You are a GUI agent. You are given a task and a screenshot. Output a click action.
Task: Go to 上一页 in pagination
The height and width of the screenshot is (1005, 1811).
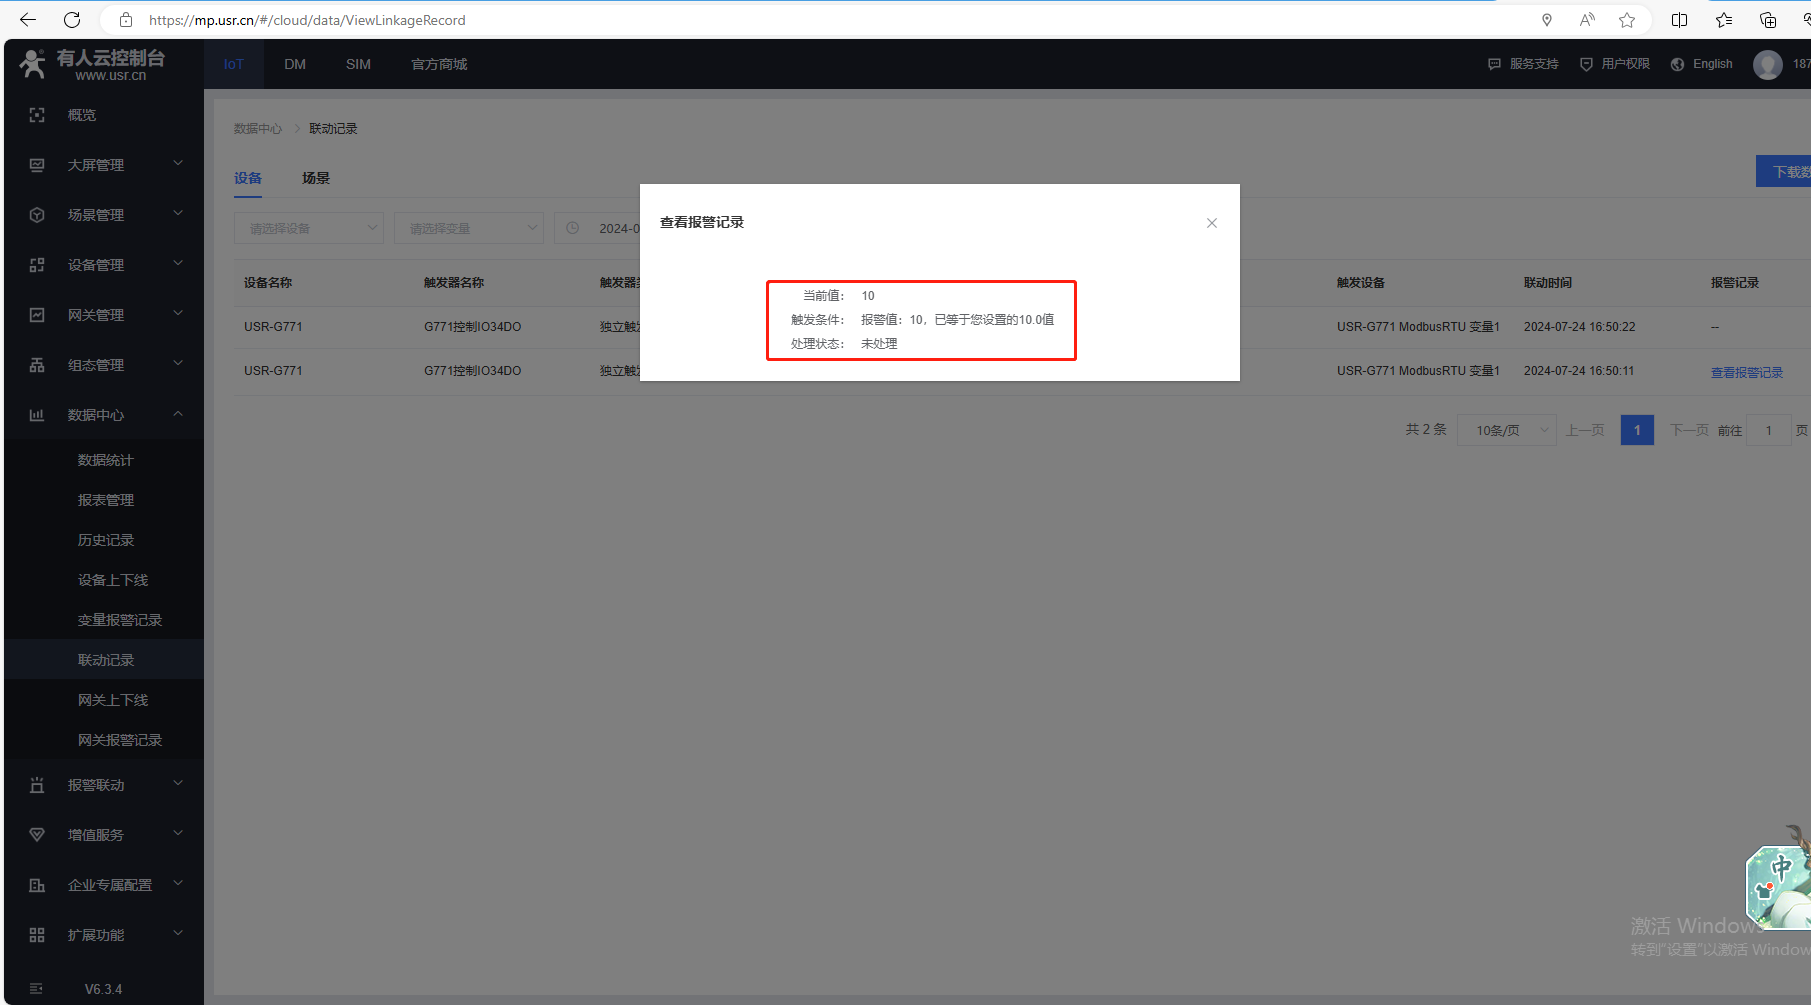point(1585,430)
